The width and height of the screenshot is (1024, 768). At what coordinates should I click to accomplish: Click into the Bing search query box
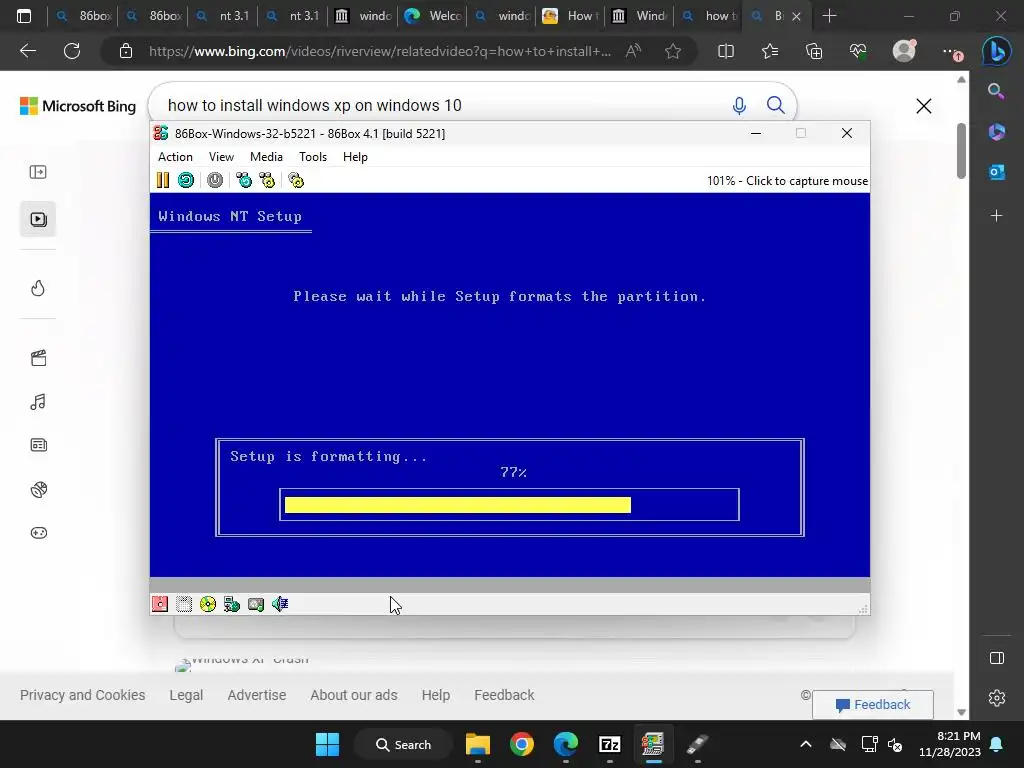coord(444,105)
